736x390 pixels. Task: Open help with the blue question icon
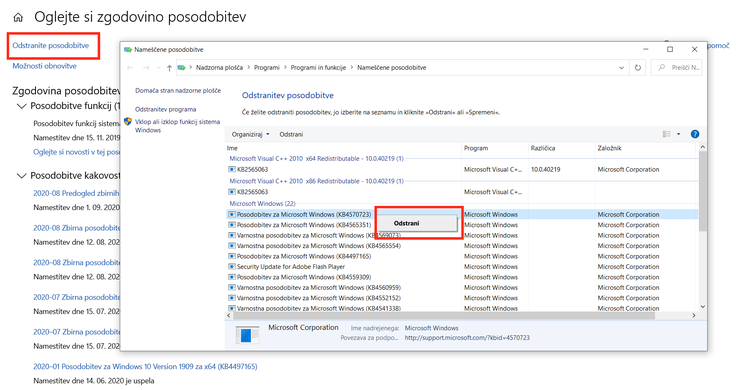pos(695,134)
